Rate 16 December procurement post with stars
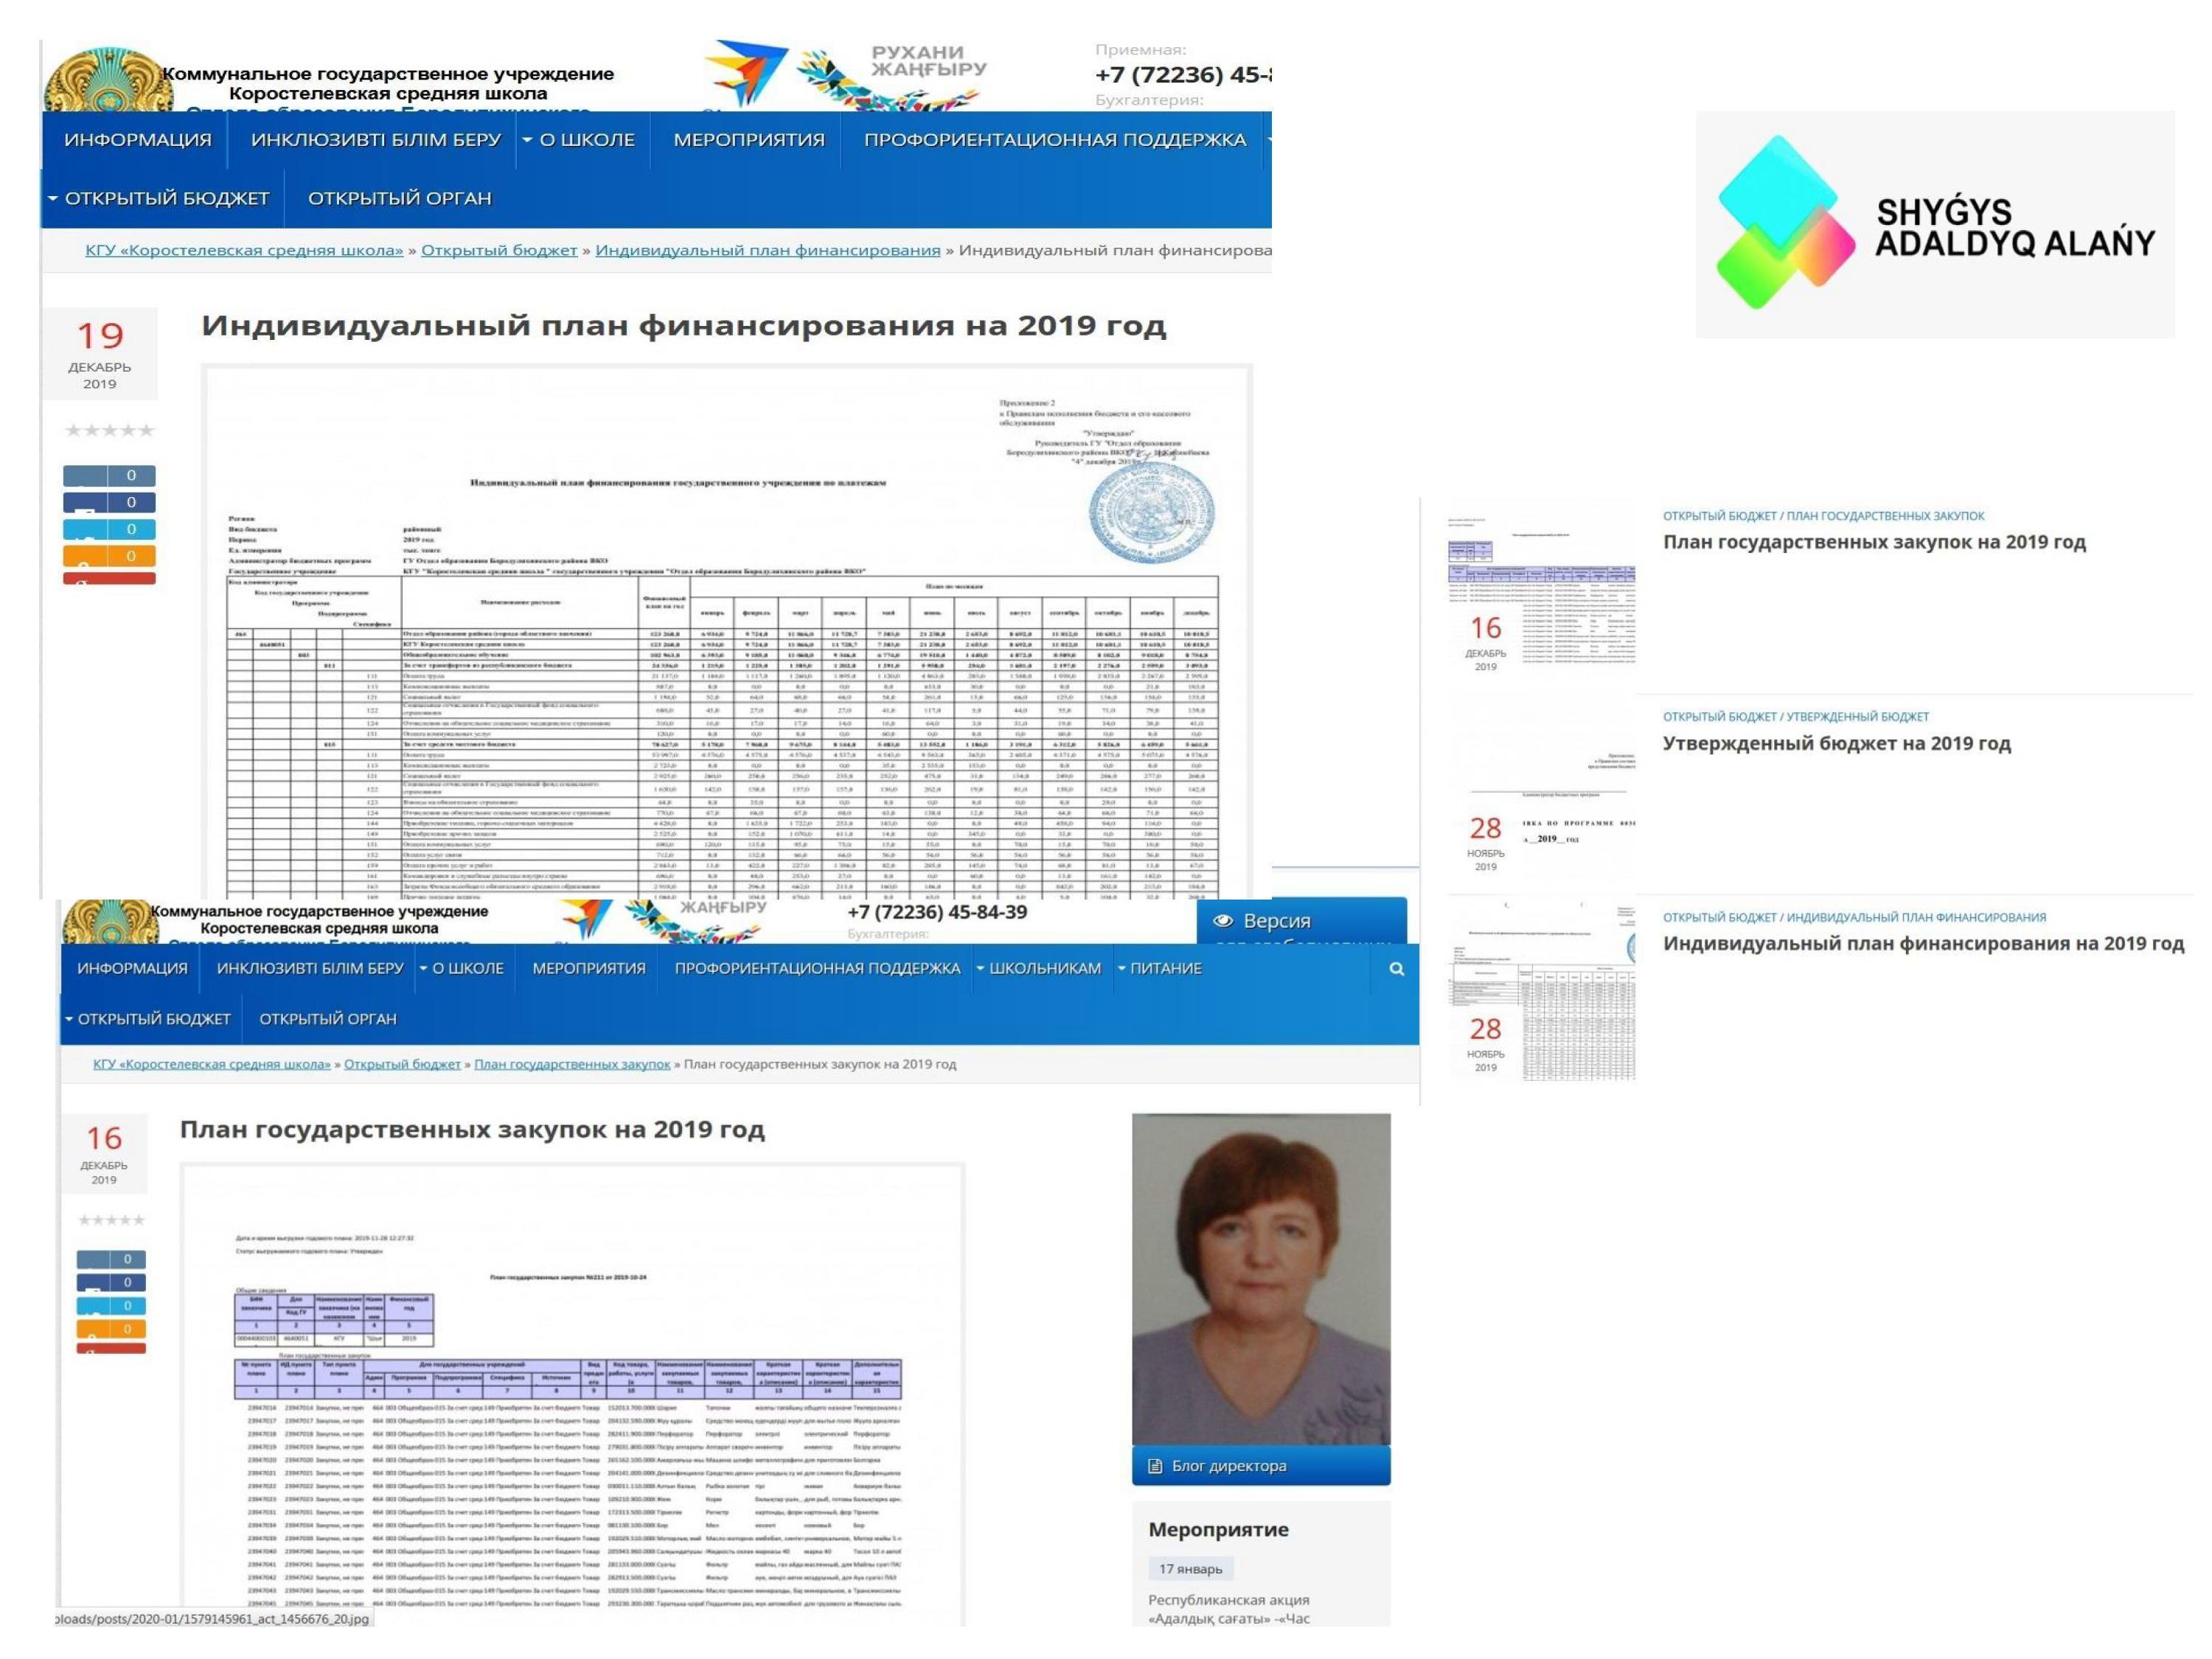Viewport: 2212px width, 1659px height. (111, 1220)
